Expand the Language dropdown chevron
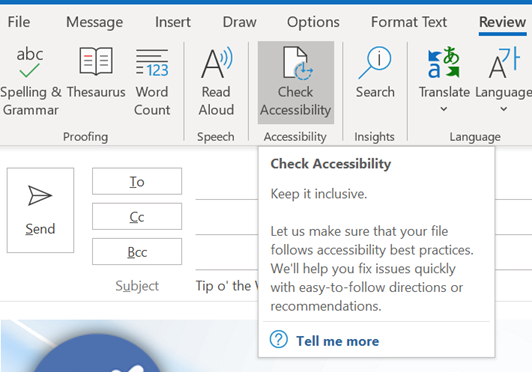This screenshot has height=372, width=532. (504, 109)
